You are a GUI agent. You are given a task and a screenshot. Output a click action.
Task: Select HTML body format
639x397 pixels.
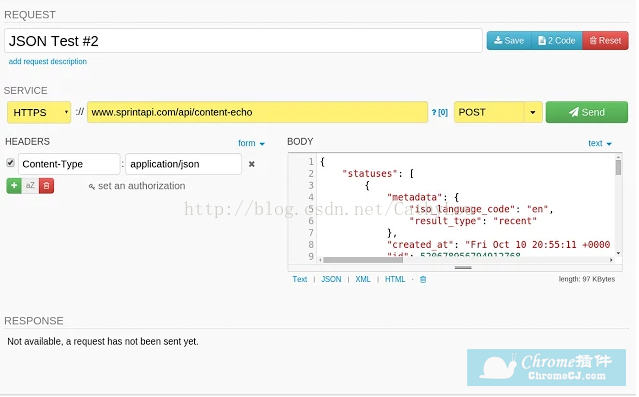tap(395, 280)
